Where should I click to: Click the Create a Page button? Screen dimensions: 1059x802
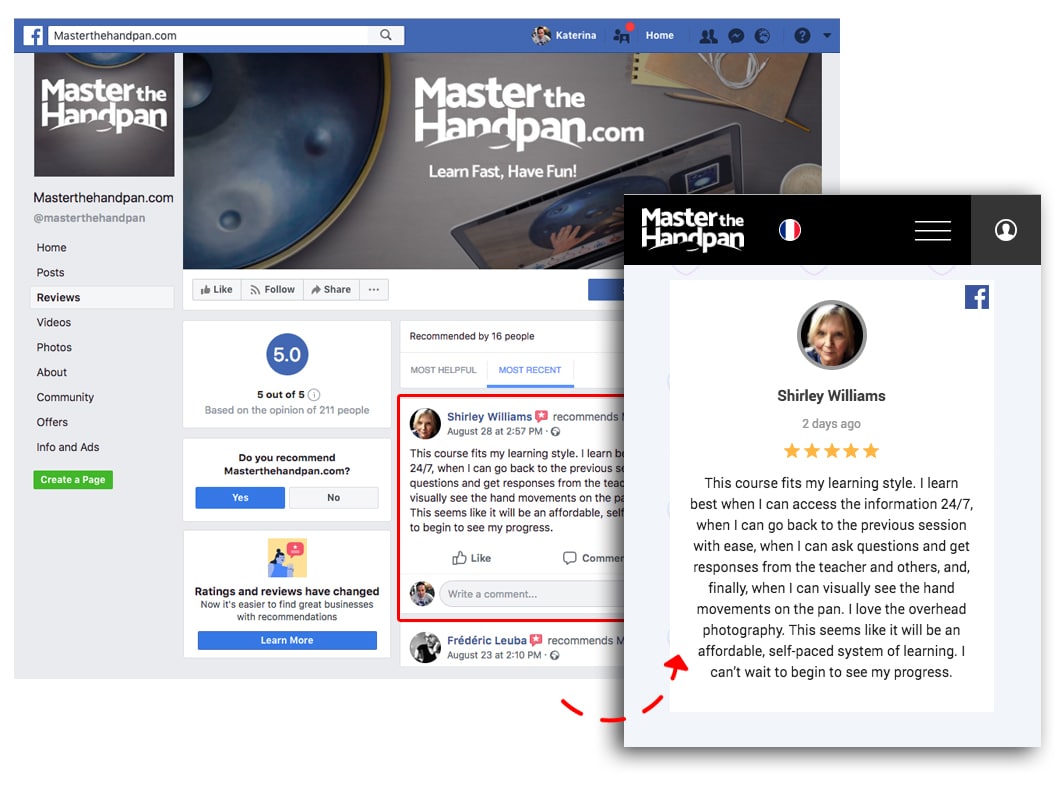click(x=71, y=479)
